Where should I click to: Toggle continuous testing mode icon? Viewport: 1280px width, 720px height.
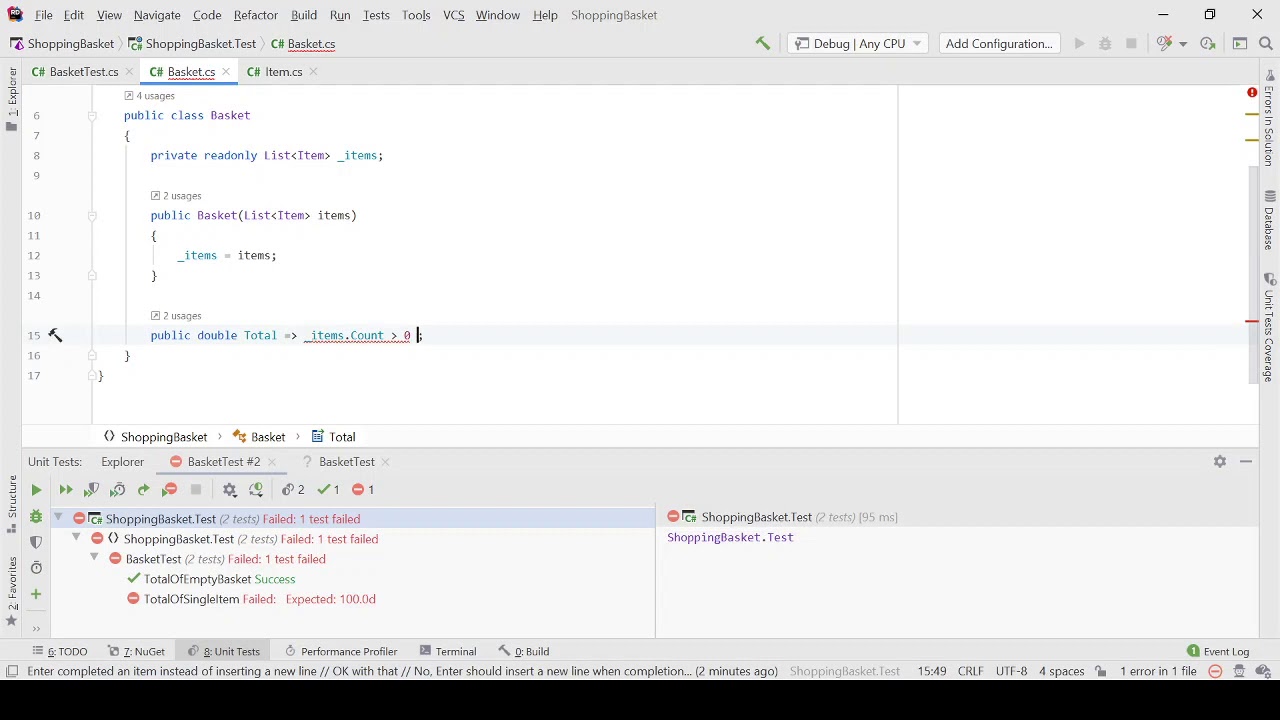click(x=256, y=490)
